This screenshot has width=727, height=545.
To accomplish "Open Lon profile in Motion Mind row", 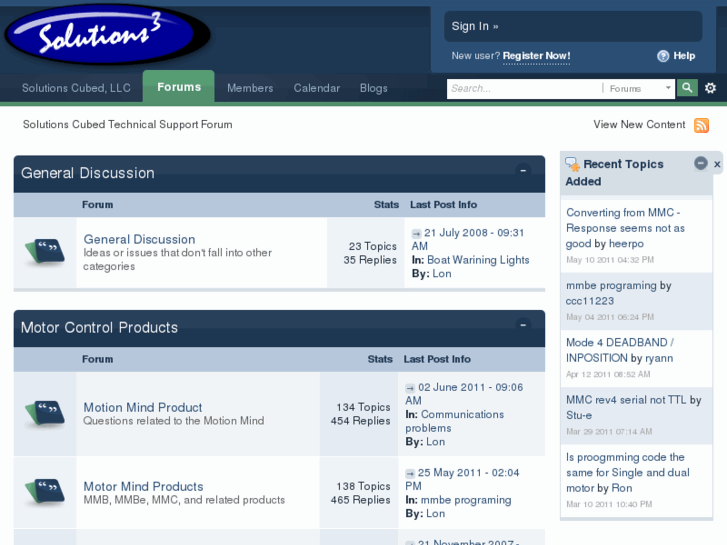I will click(x=435, y=442).
